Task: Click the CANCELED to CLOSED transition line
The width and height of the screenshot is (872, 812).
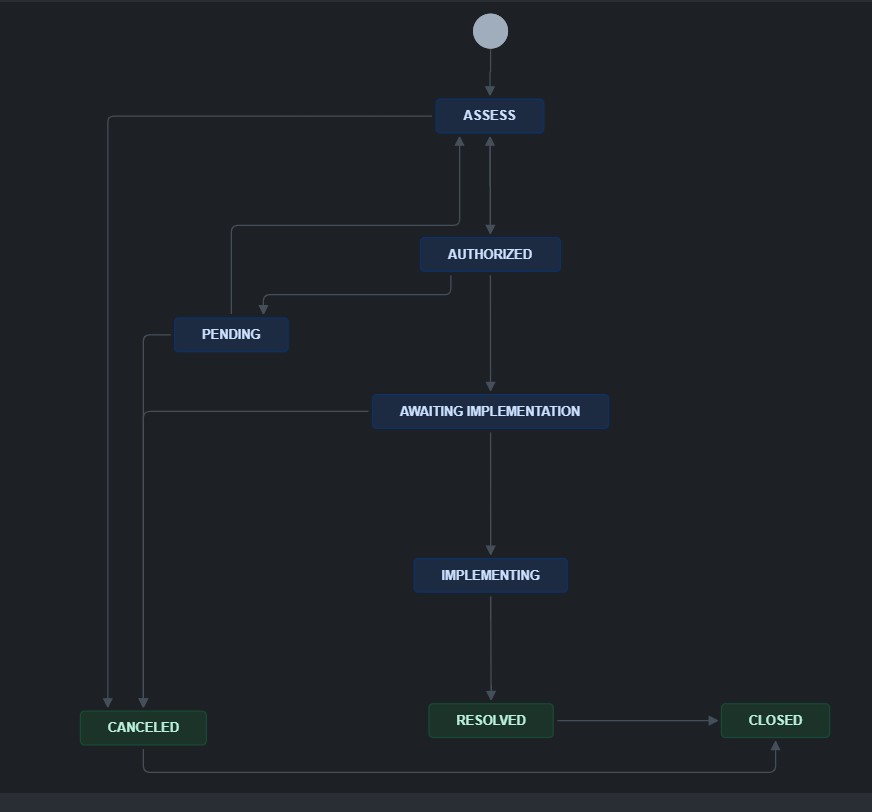Action: tap(459, 772)
